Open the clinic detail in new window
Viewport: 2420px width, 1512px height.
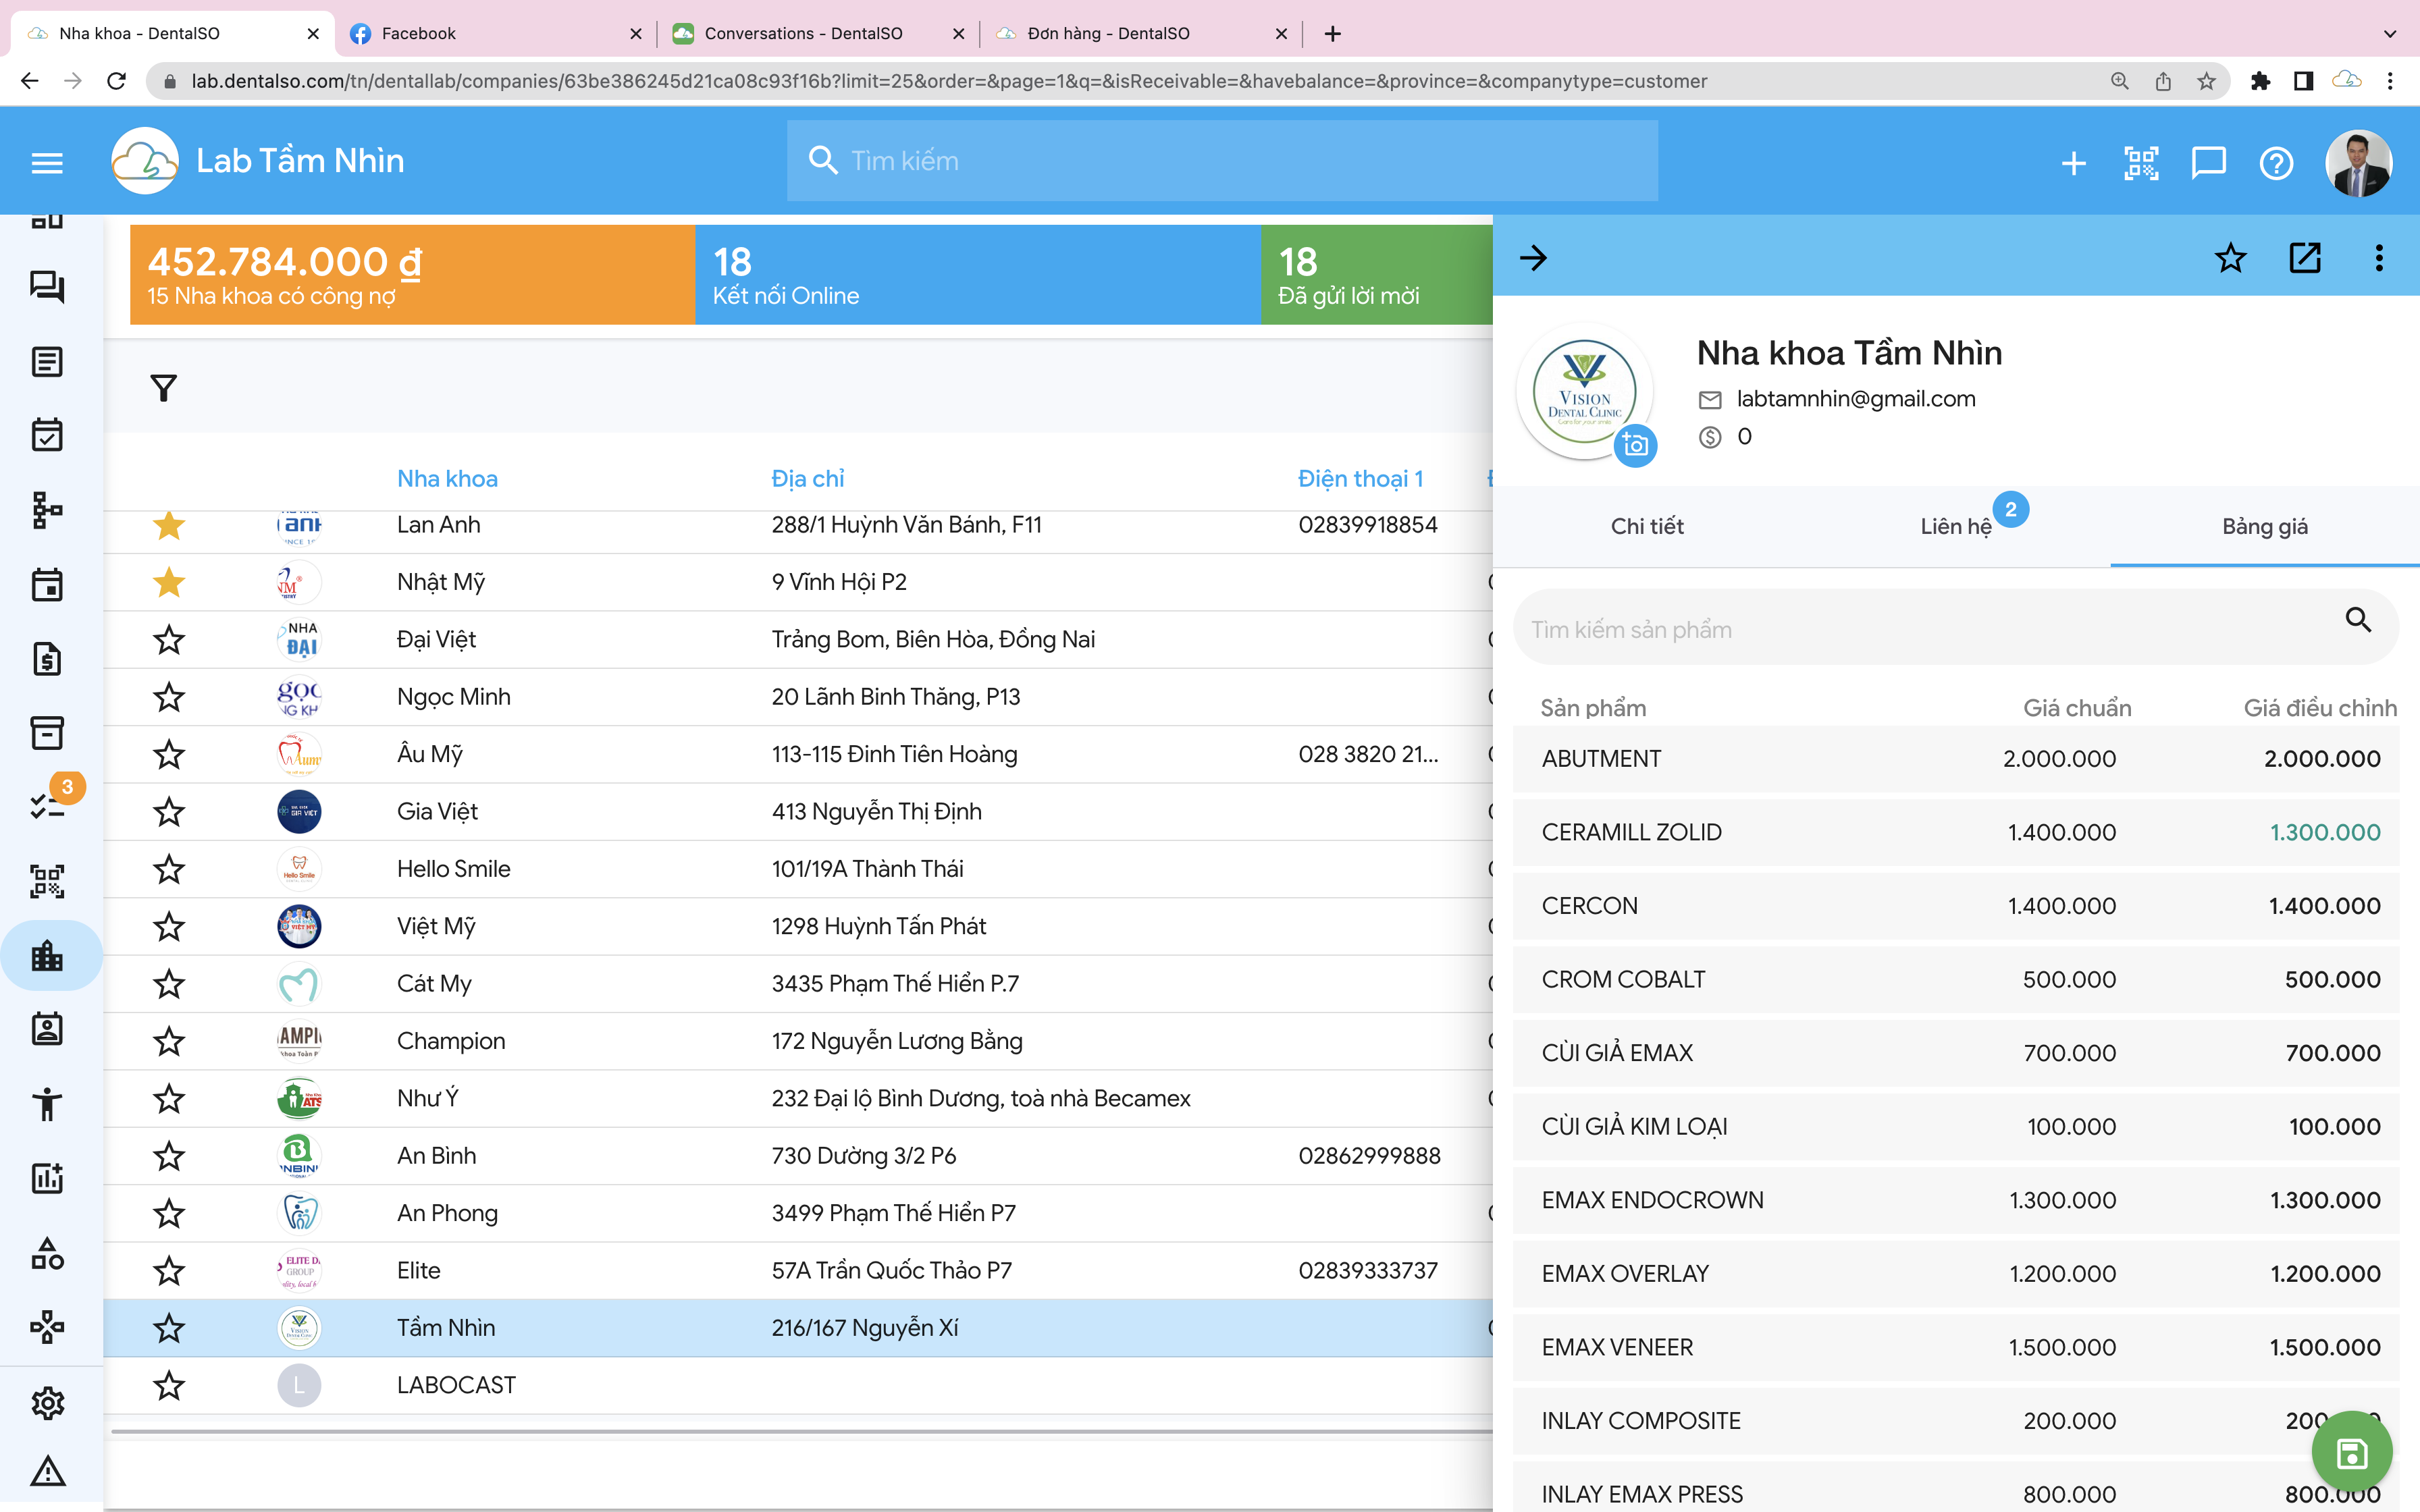click(2304, 258)
